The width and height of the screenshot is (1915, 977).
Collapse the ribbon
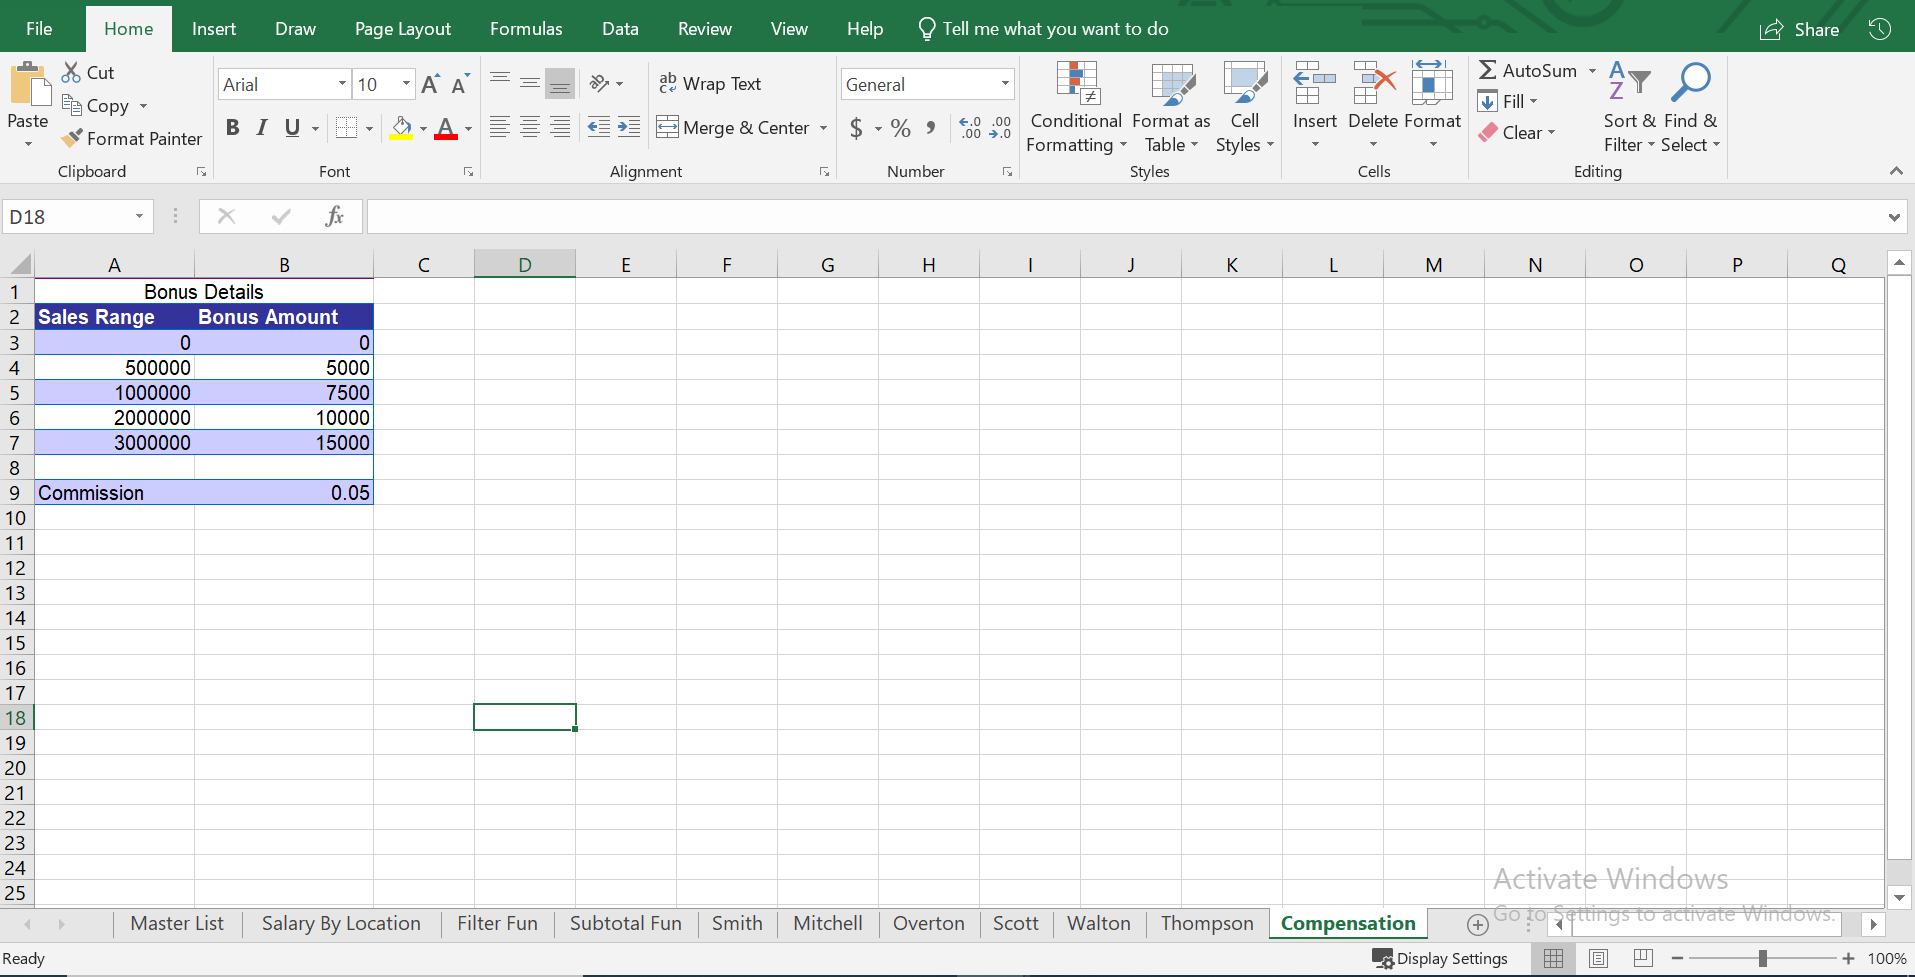click(x=1896, y=171)
